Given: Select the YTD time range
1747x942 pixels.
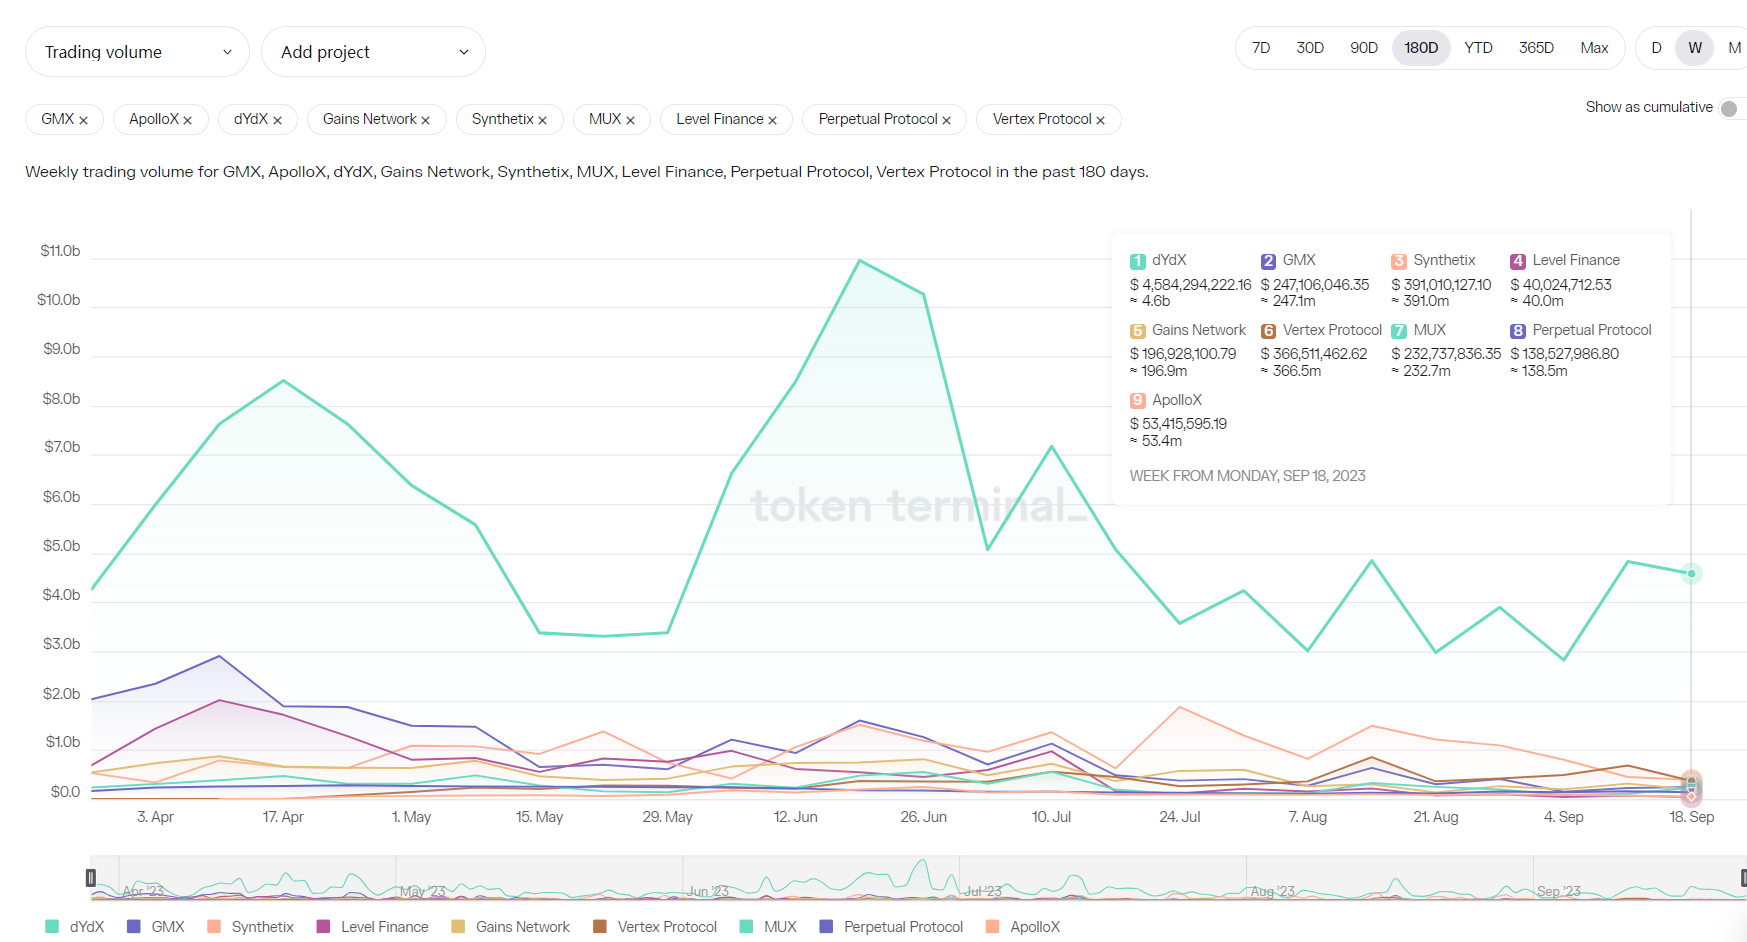Looking at the screenshot, I should click(1478, 48).
